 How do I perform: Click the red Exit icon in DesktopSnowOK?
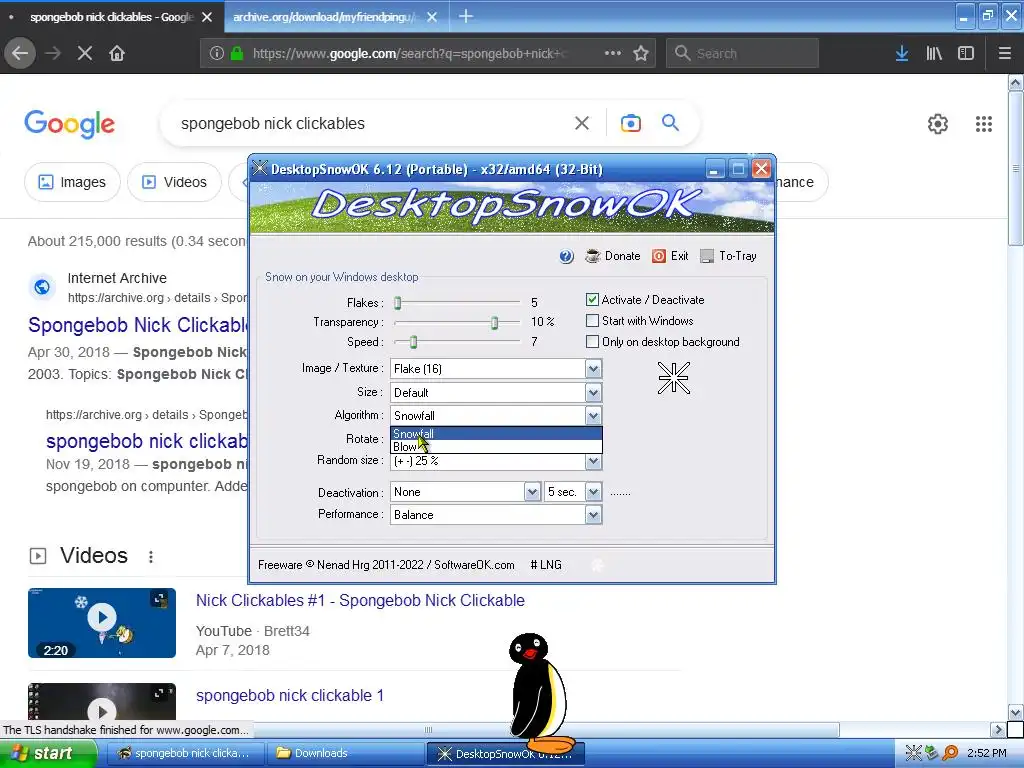click(x=659, y=256)
